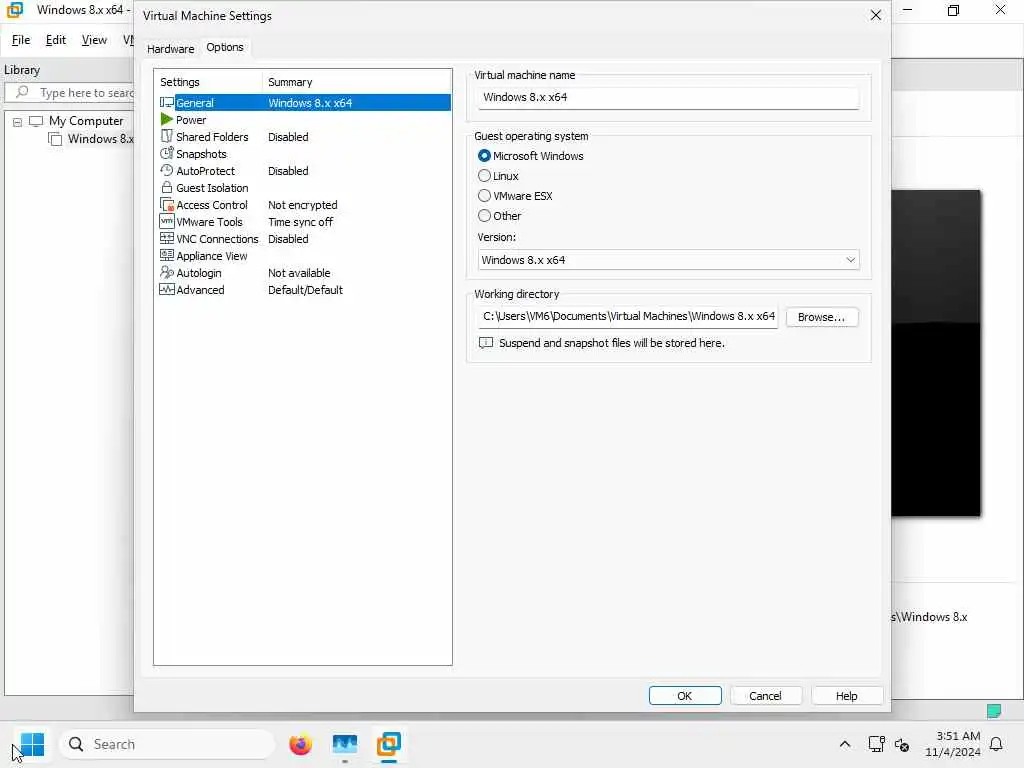Open the File menu

(x=21, y=40)
